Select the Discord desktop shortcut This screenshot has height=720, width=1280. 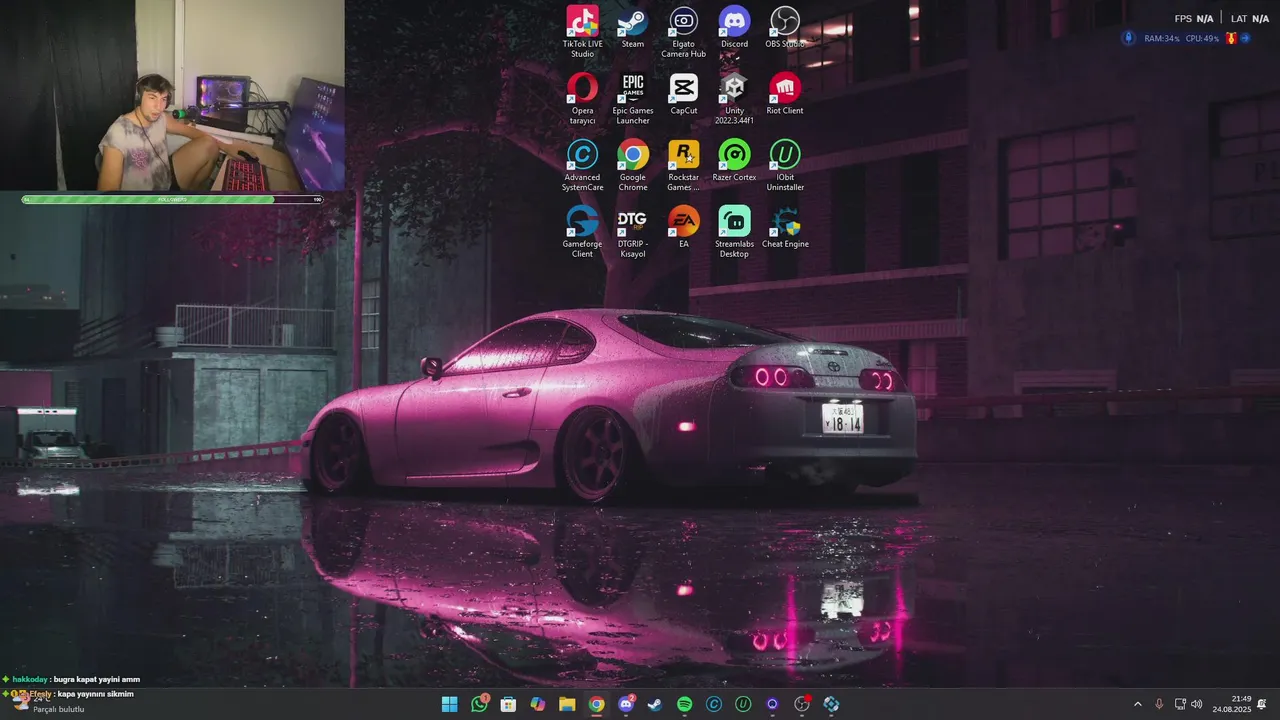[734, 27]
